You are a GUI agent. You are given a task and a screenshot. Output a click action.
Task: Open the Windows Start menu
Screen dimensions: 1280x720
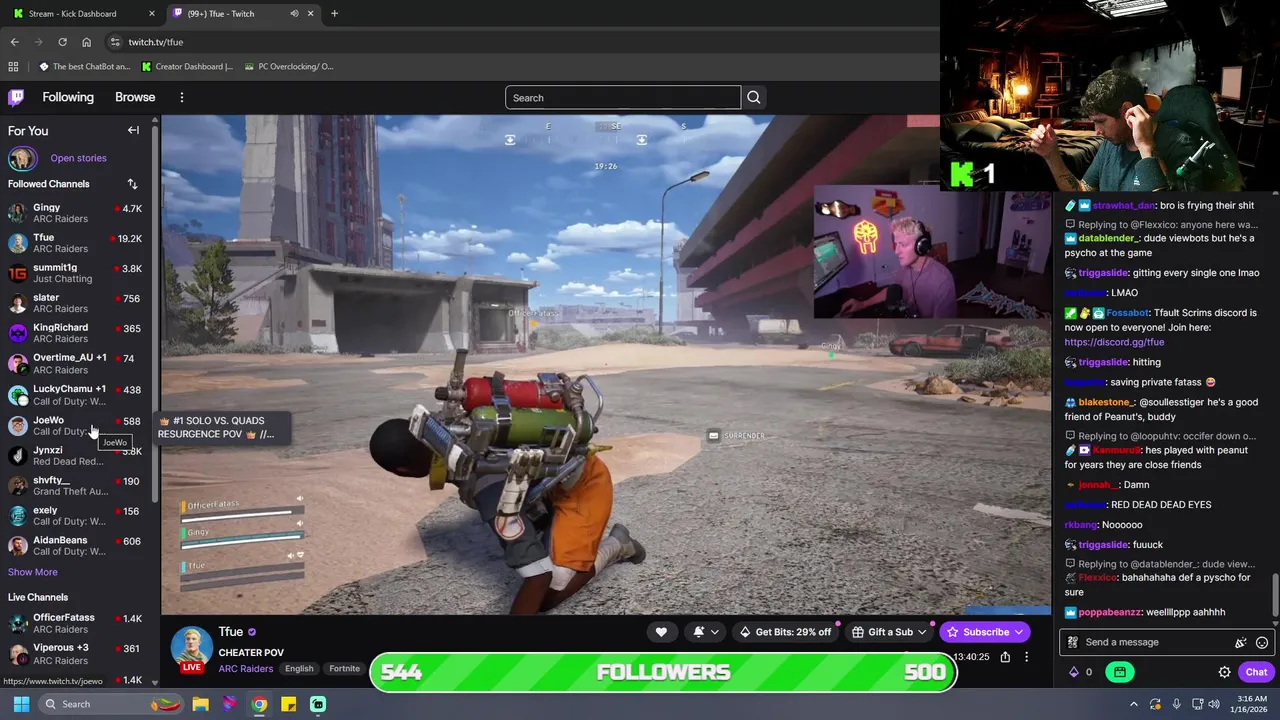click(21, 704)
